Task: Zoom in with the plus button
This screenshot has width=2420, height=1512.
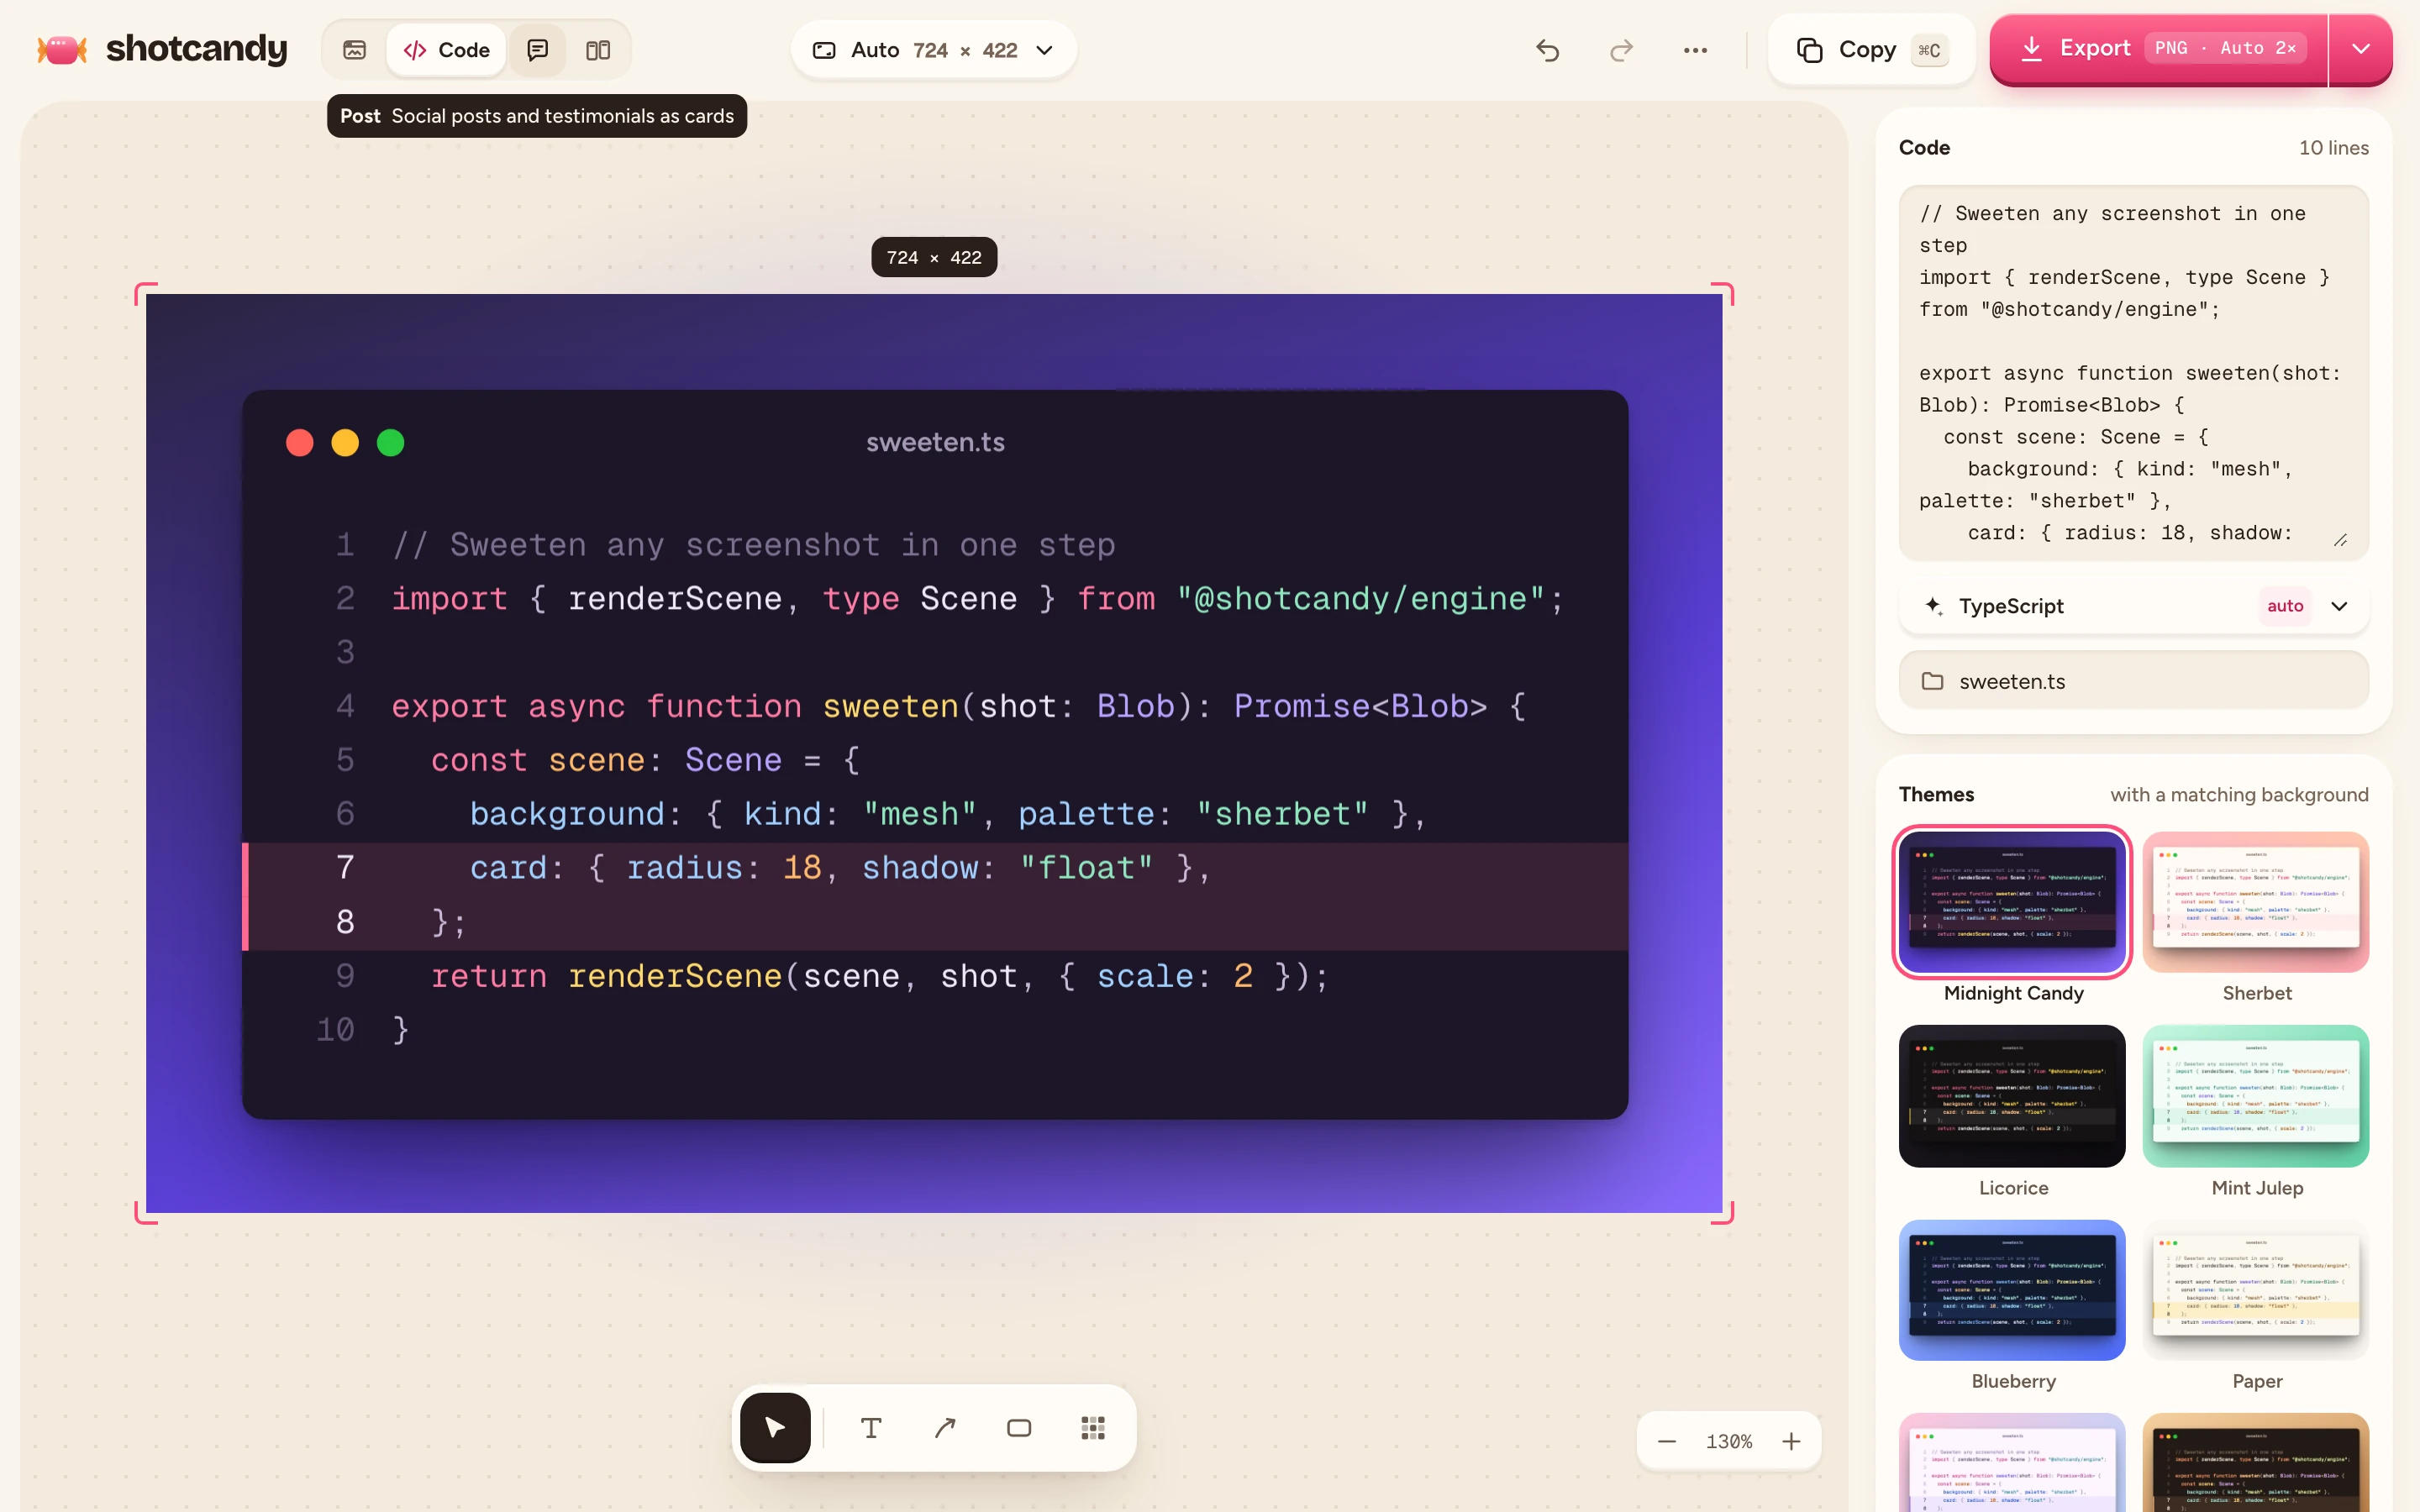Action: [1791, 1441]
